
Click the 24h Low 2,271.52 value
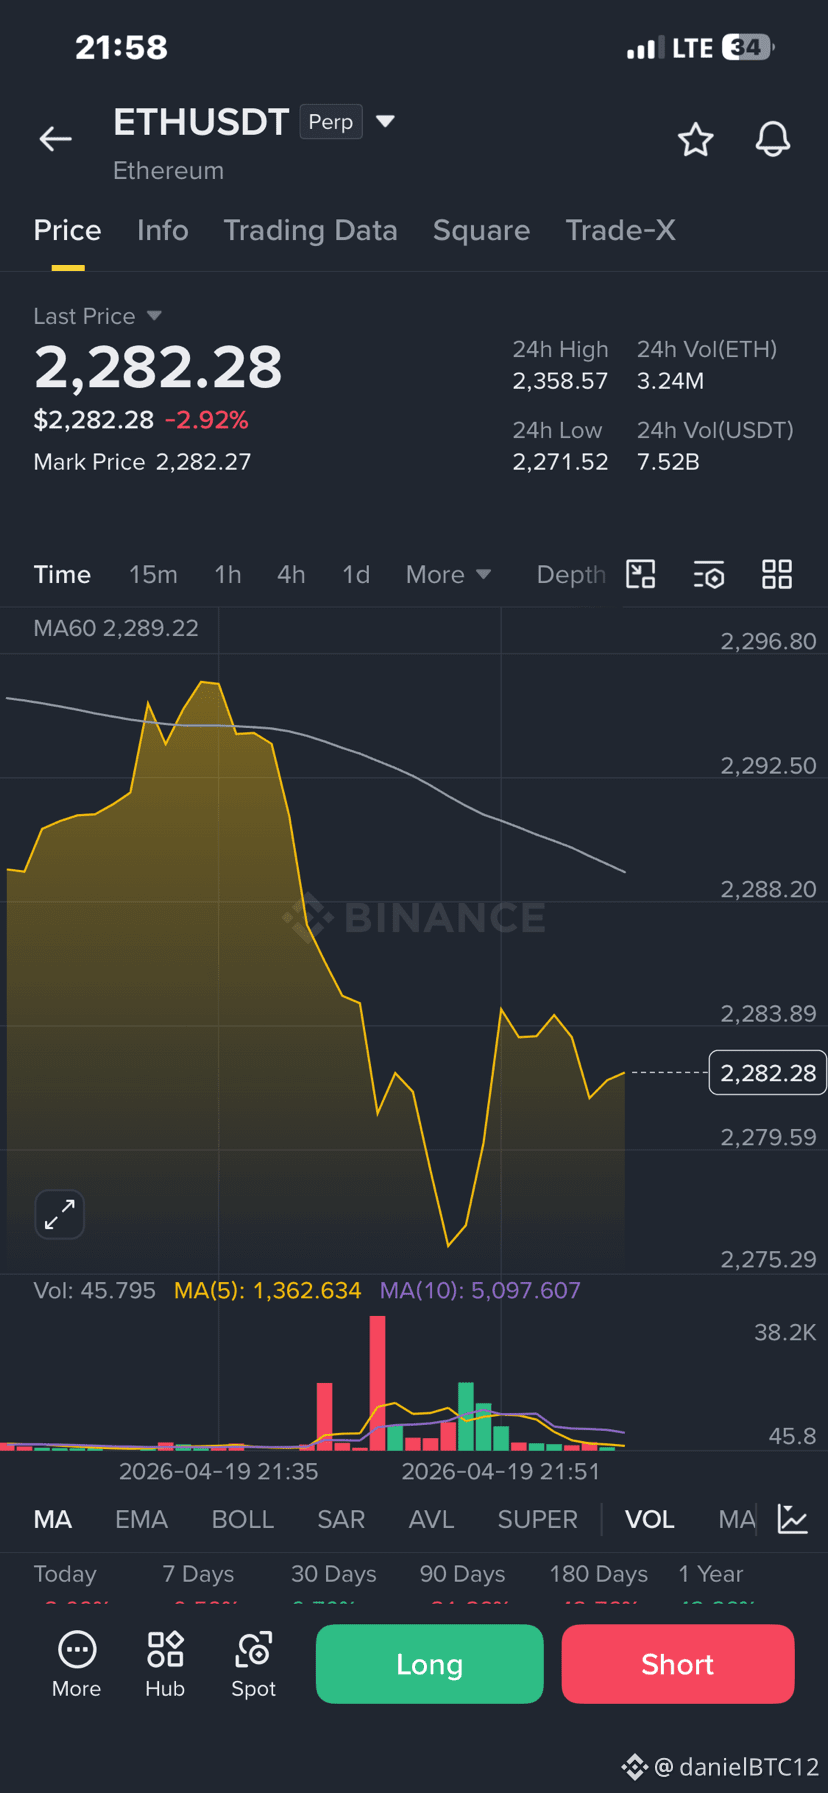(560, 462)
